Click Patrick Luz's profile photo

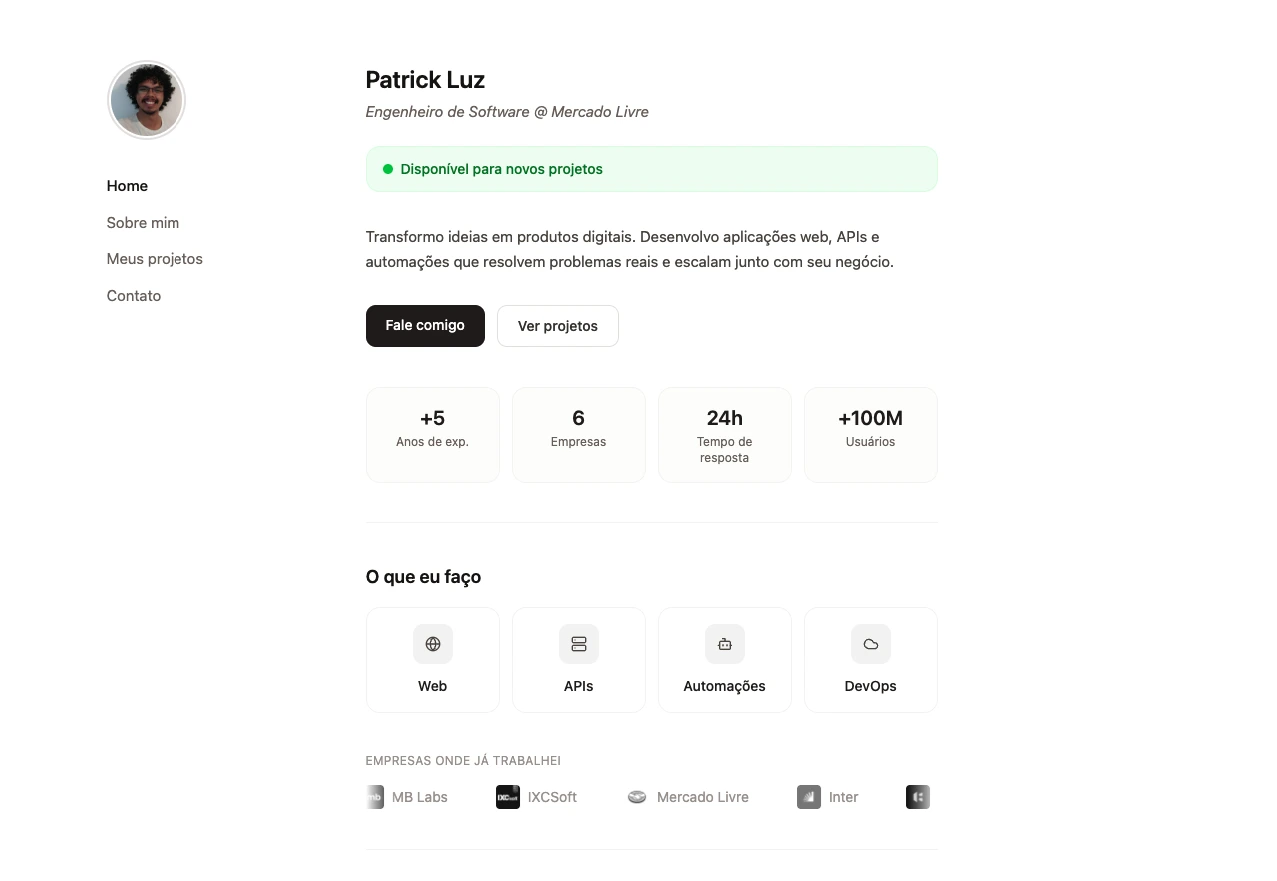(146, 100)
